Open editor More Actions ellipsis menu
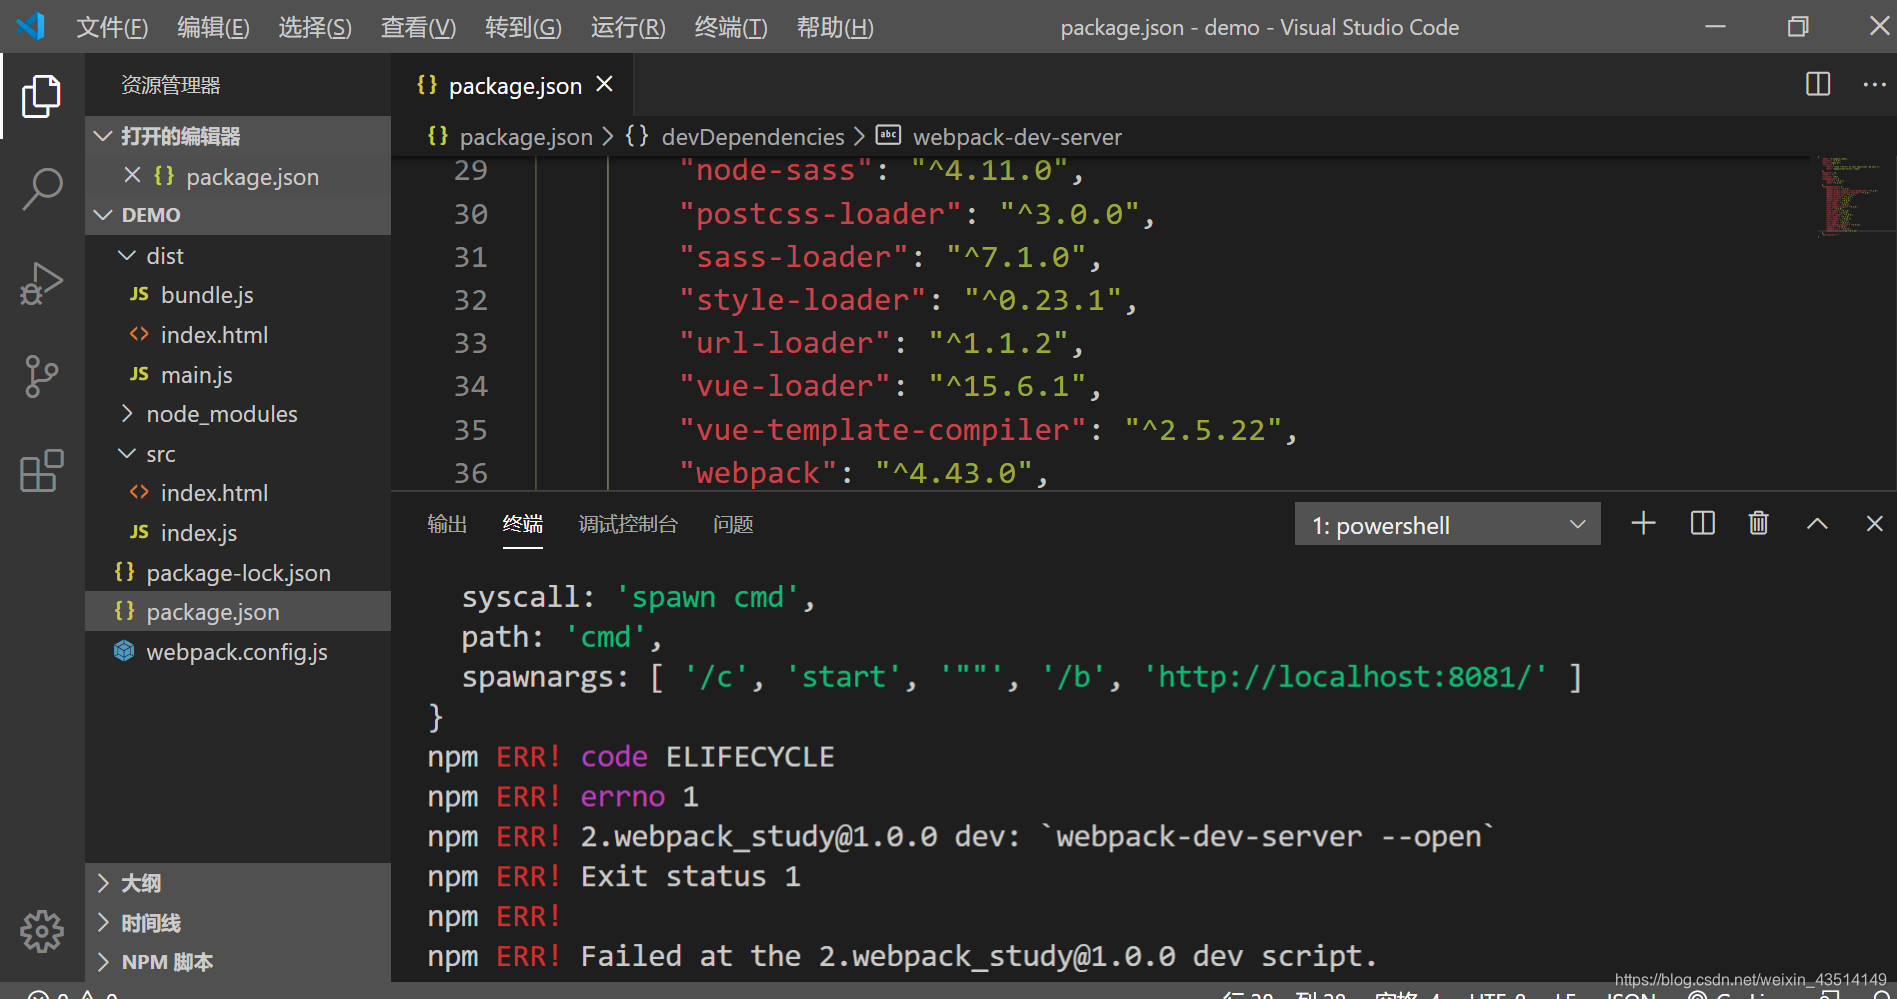Screen dimensions: 1897x999 (x=1874, y=84)
